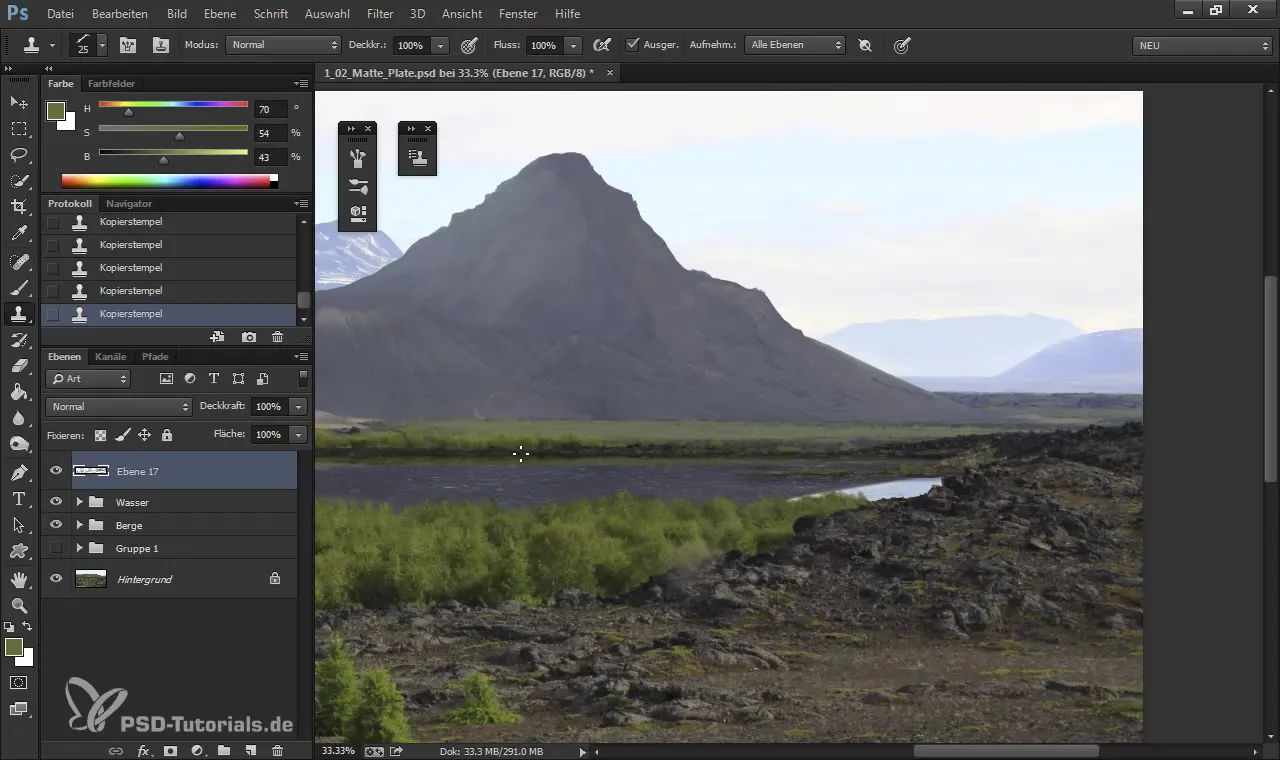This screenshot has width=1280, height=760.
Task: Select the History Brush tool
Action: coord(19,340)
